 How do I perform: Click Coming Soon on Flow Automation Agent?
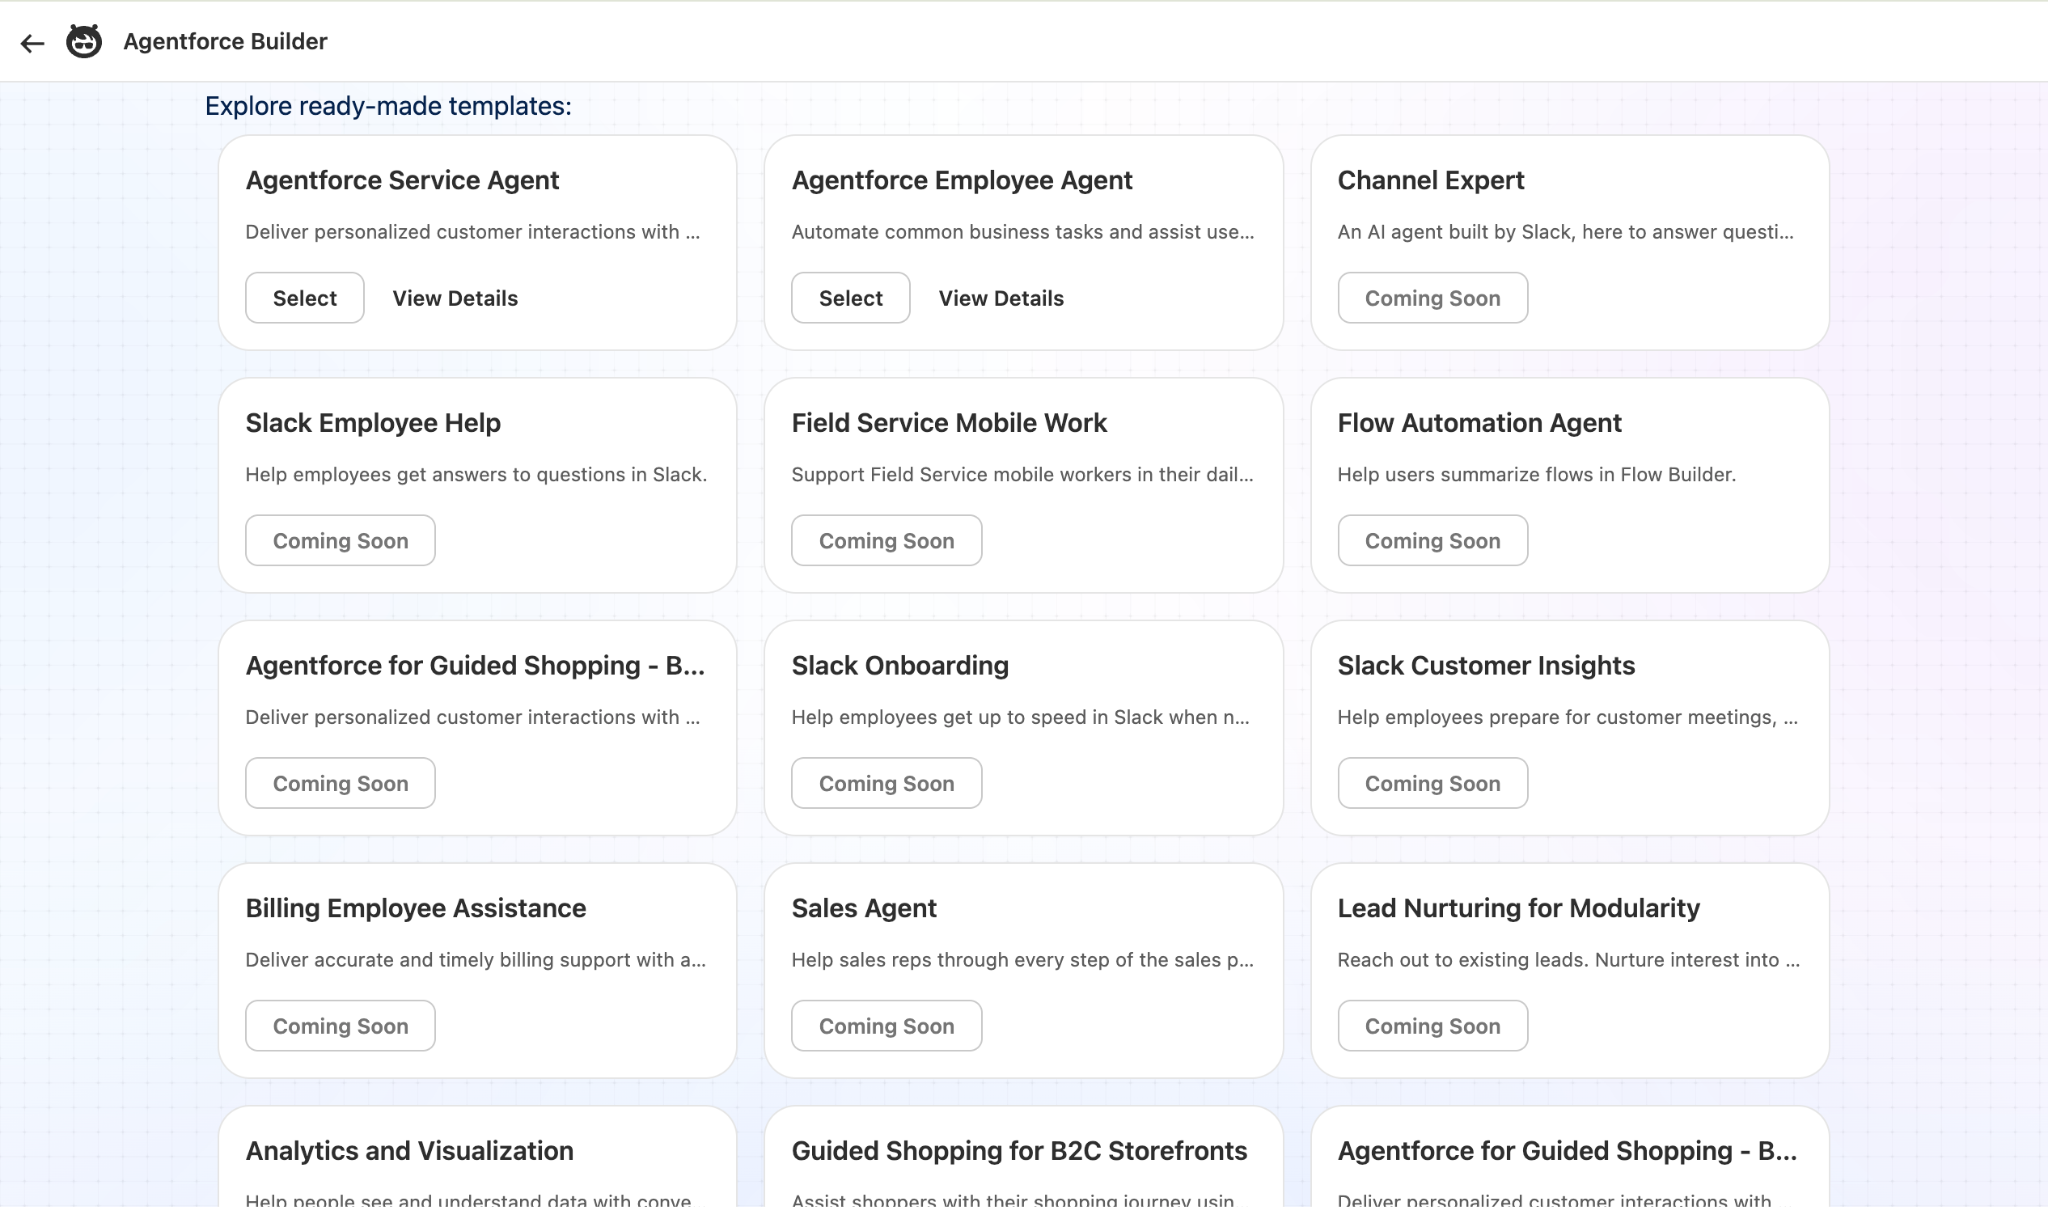coord(1433,541)
